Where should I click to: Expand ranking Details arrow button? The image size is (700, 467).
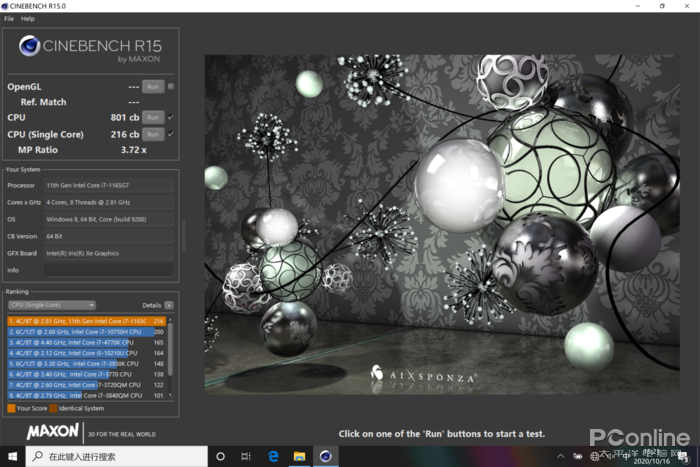coord(168,304)
